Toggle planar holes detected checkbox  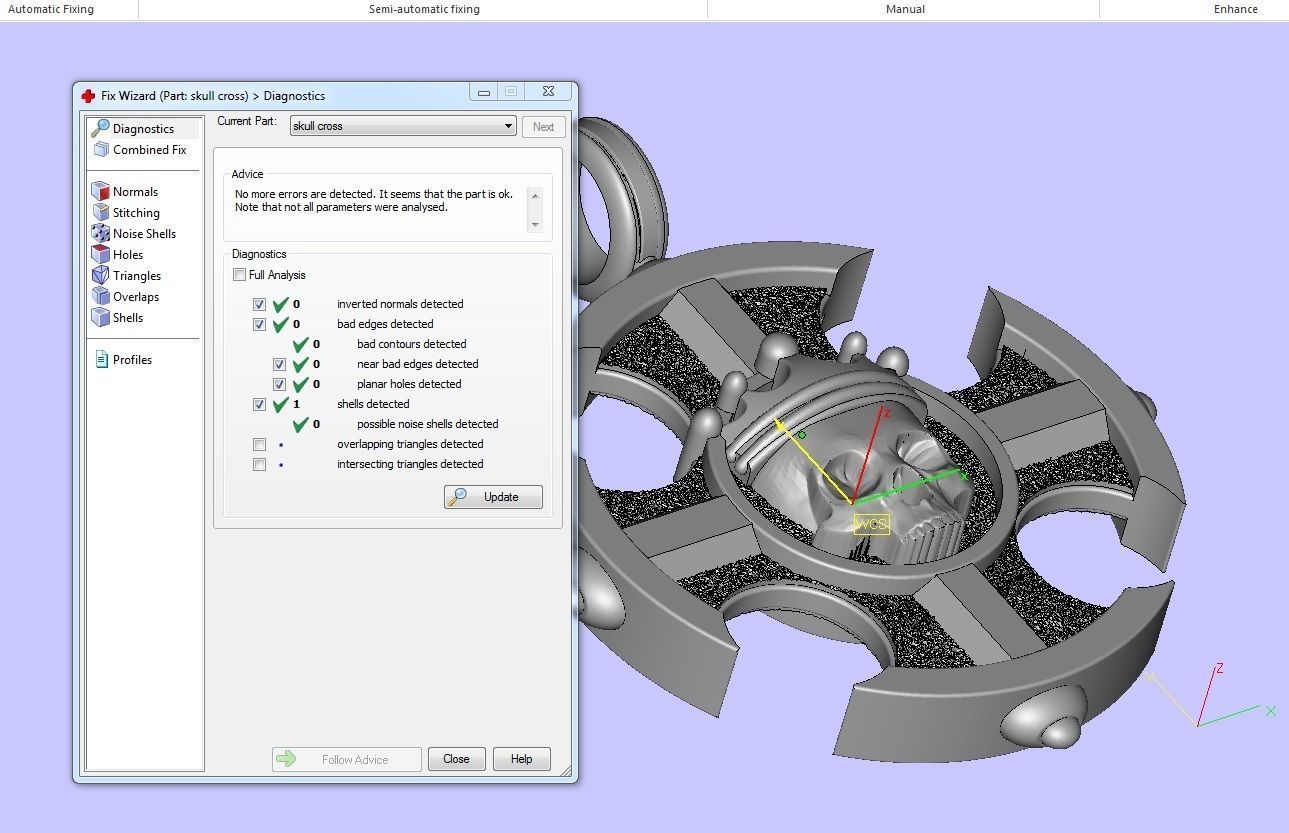(279, 384)
